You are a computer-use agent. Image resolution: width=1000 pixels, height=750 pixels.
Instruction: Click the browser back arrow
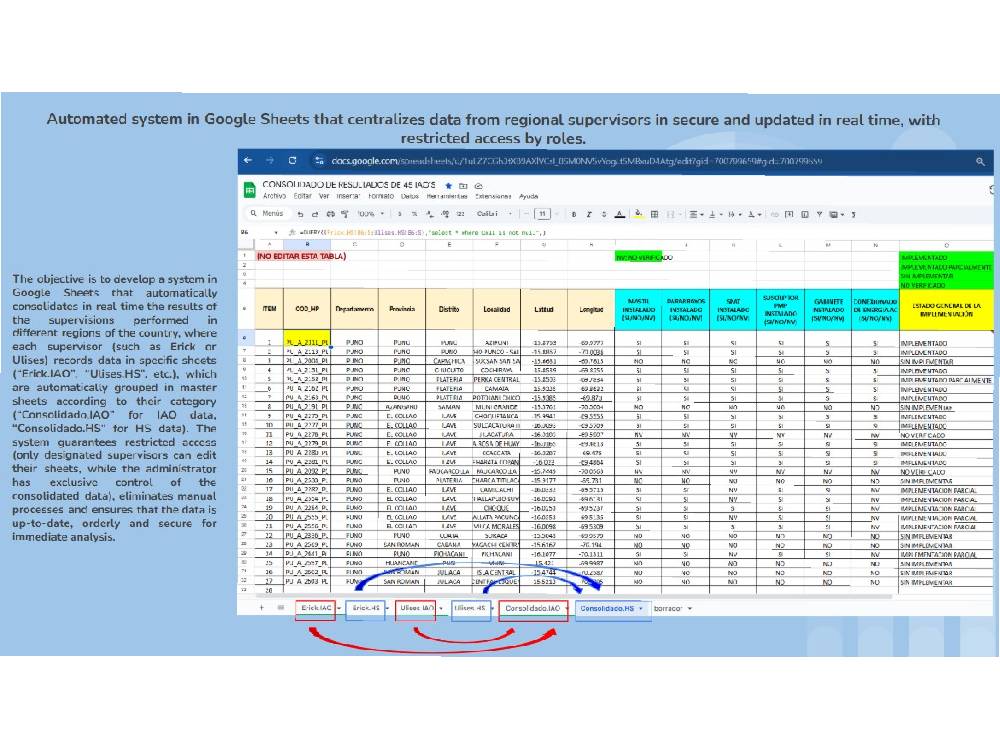tap(248, 161)
